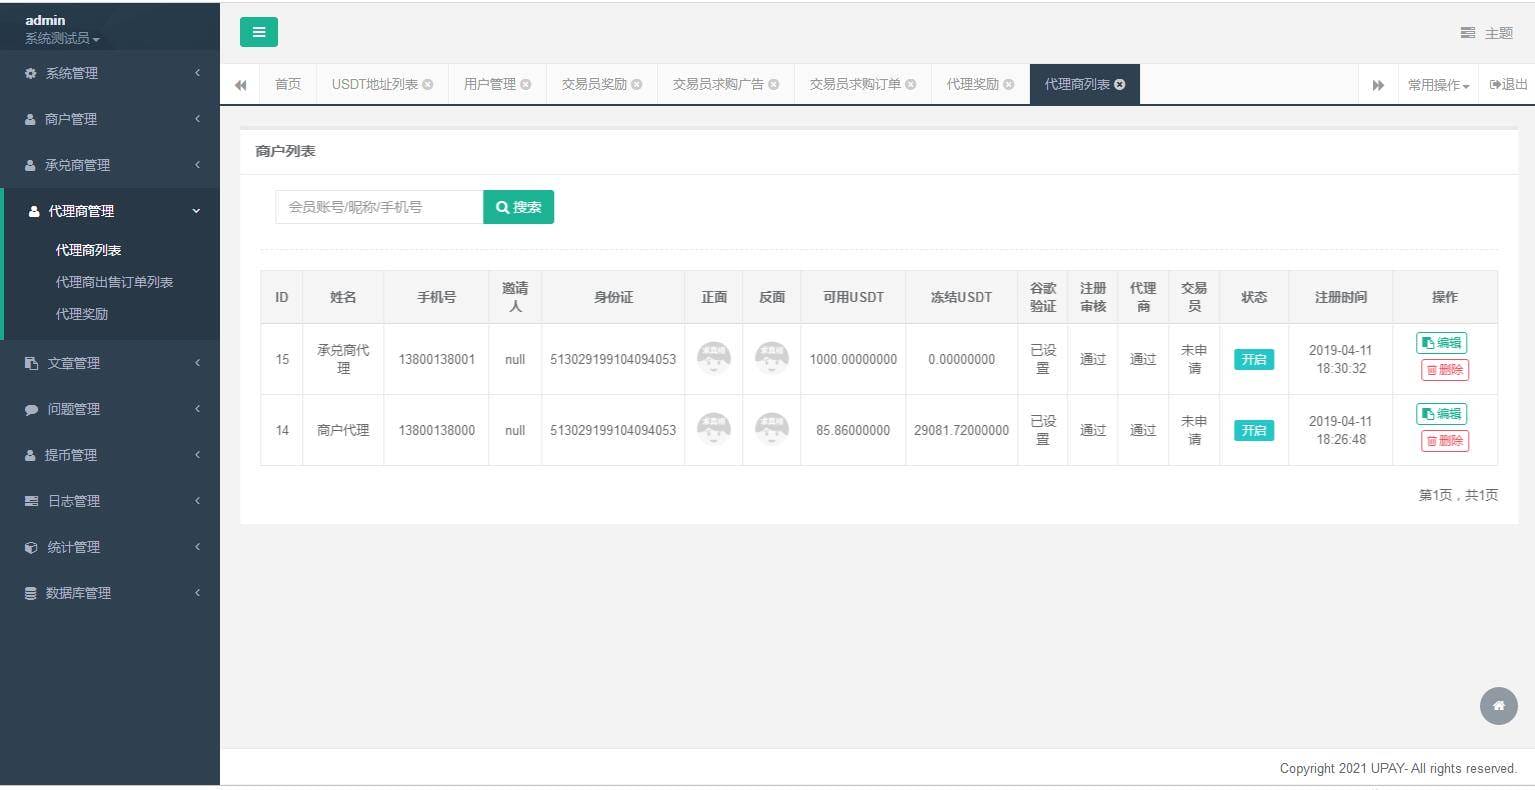Viewport: 1535px width, 790px height.
Task: Expand the 系统管理 sidebar menu
Action: click(110, 73)
